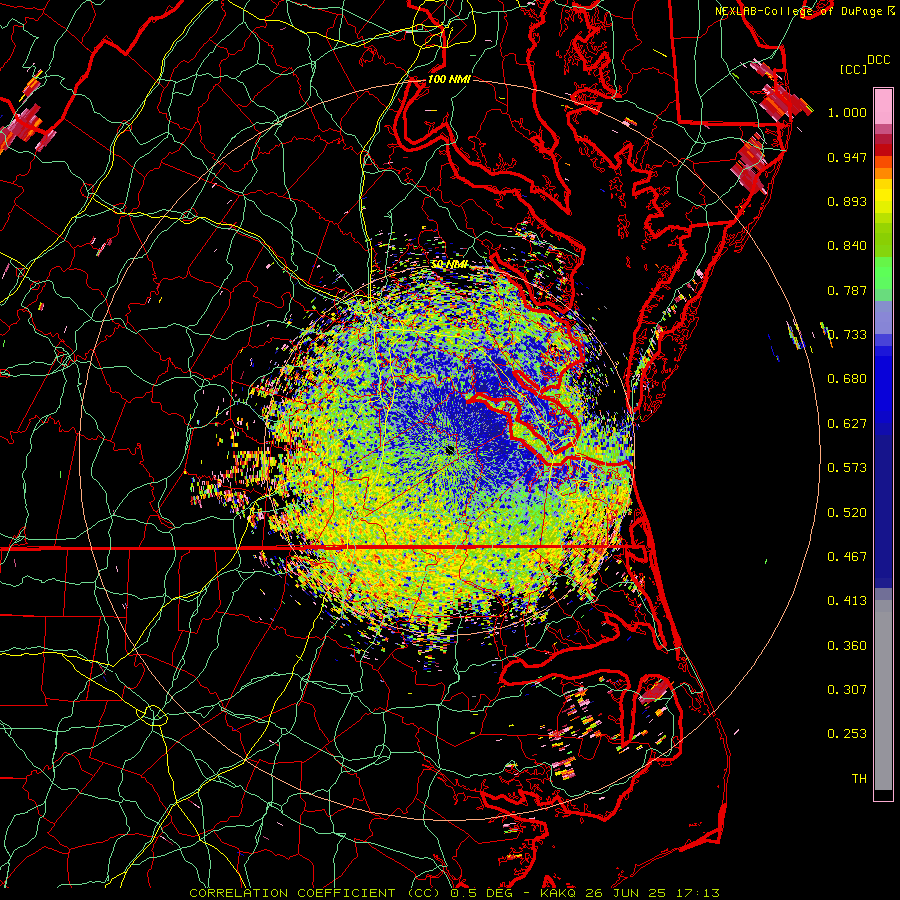Pick the gray segment of the color bar
The image size is (900, 900).
[x=883, y=695]
